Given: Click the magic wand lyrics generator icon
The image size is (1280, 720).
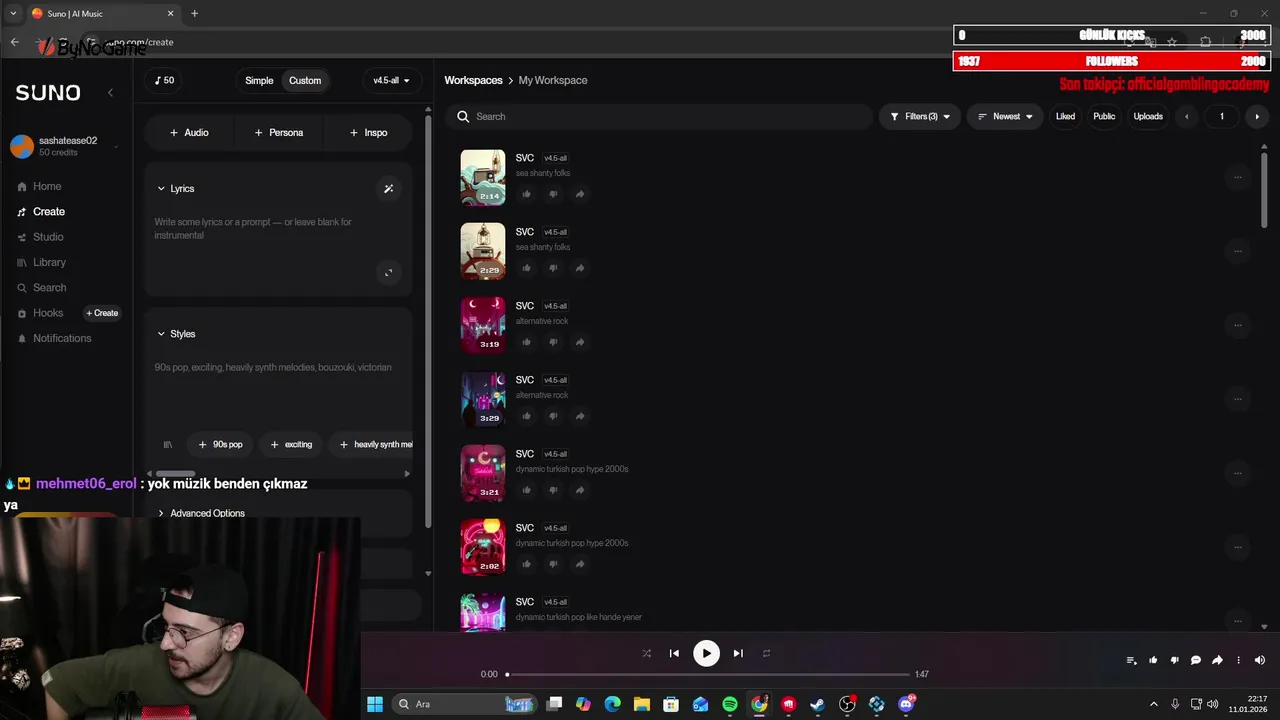Looking at the screenshot, I should point(389,188).
